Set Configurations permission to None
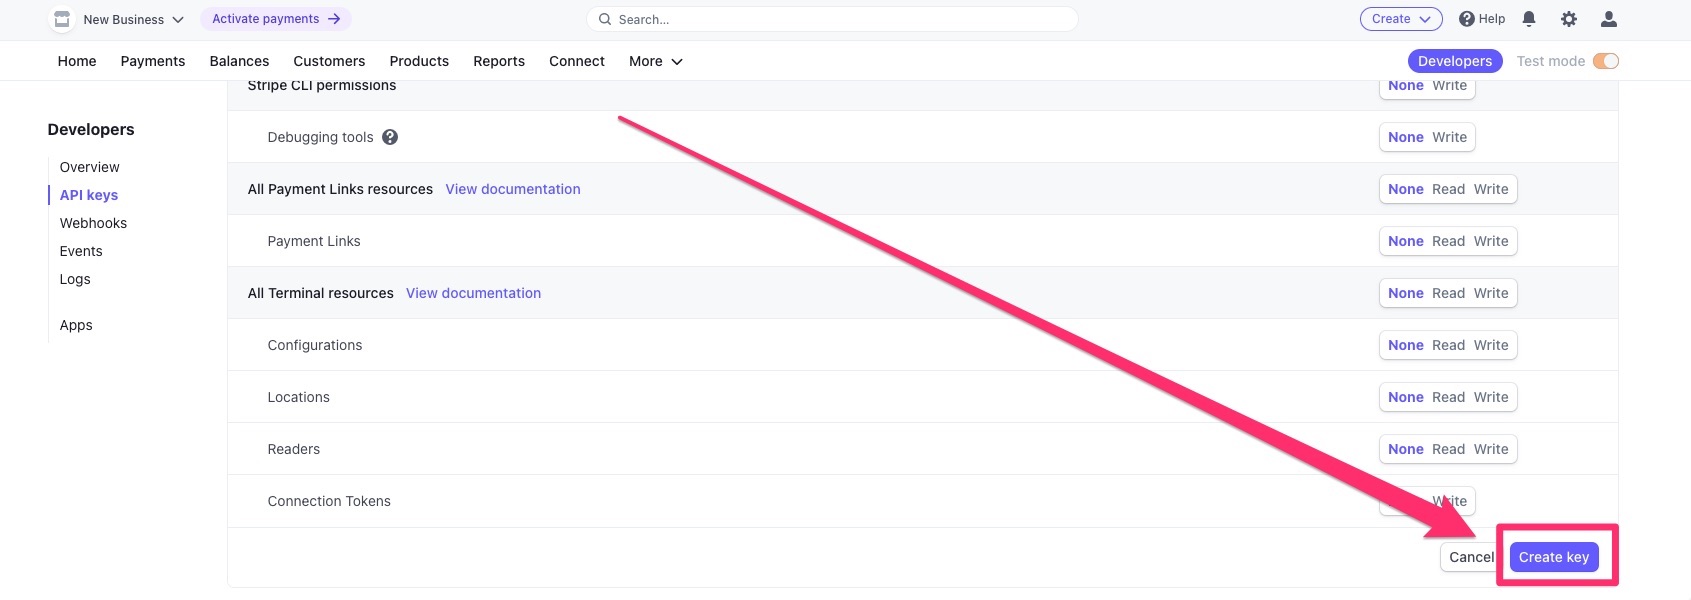Image resolution: width=1691 pixels, height=600 pixels. [1405, 345]
